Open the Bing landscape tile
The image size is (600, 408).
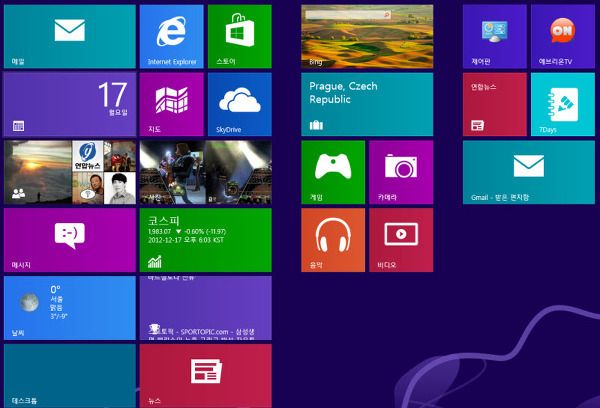367,37
